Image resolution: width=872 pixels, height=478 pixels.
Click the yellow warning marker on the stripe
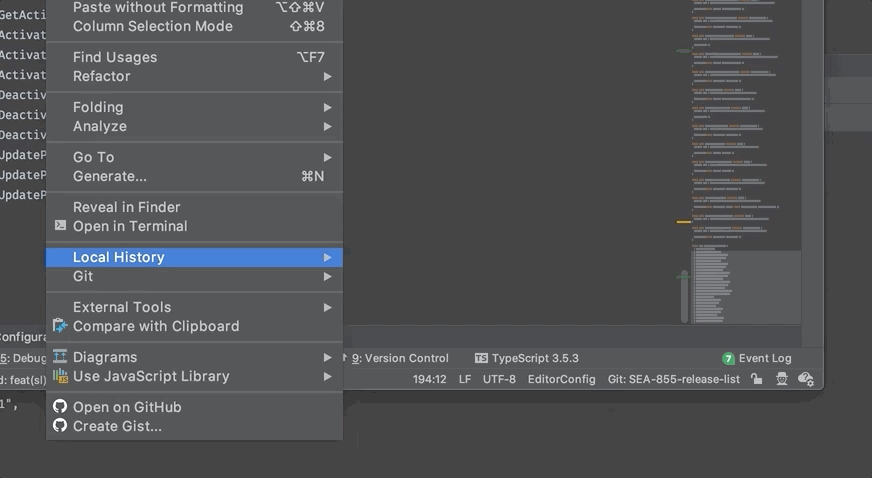(683, 222)
